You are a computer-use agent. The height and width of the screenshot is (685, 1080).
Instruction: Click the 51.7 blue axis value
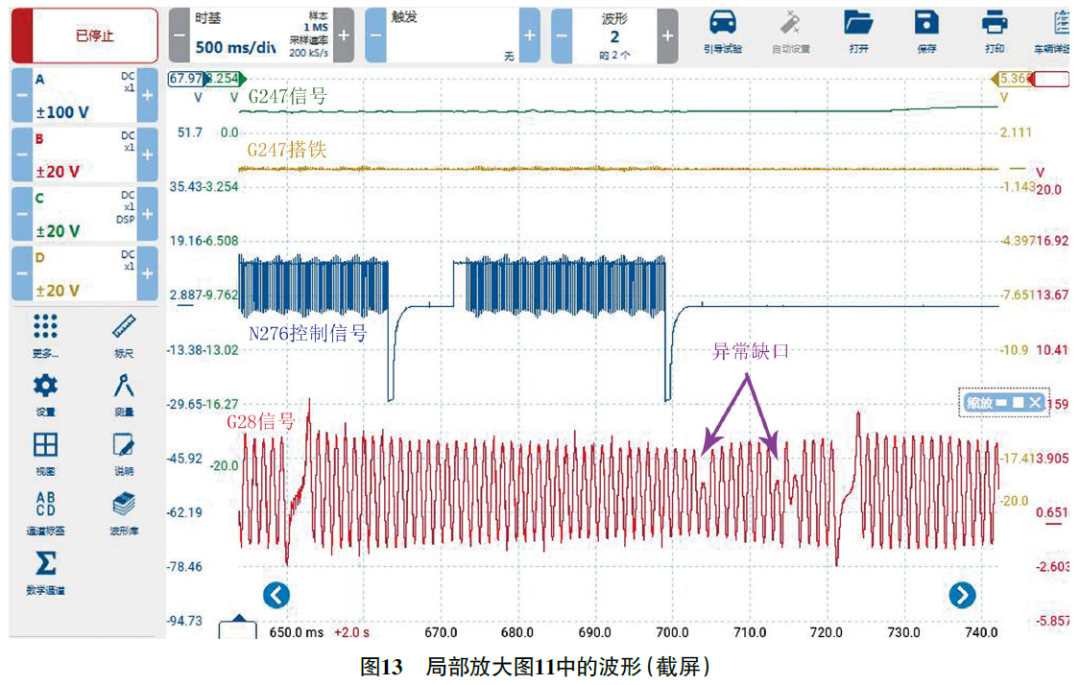pyautogui.click(x=189, y=132)
